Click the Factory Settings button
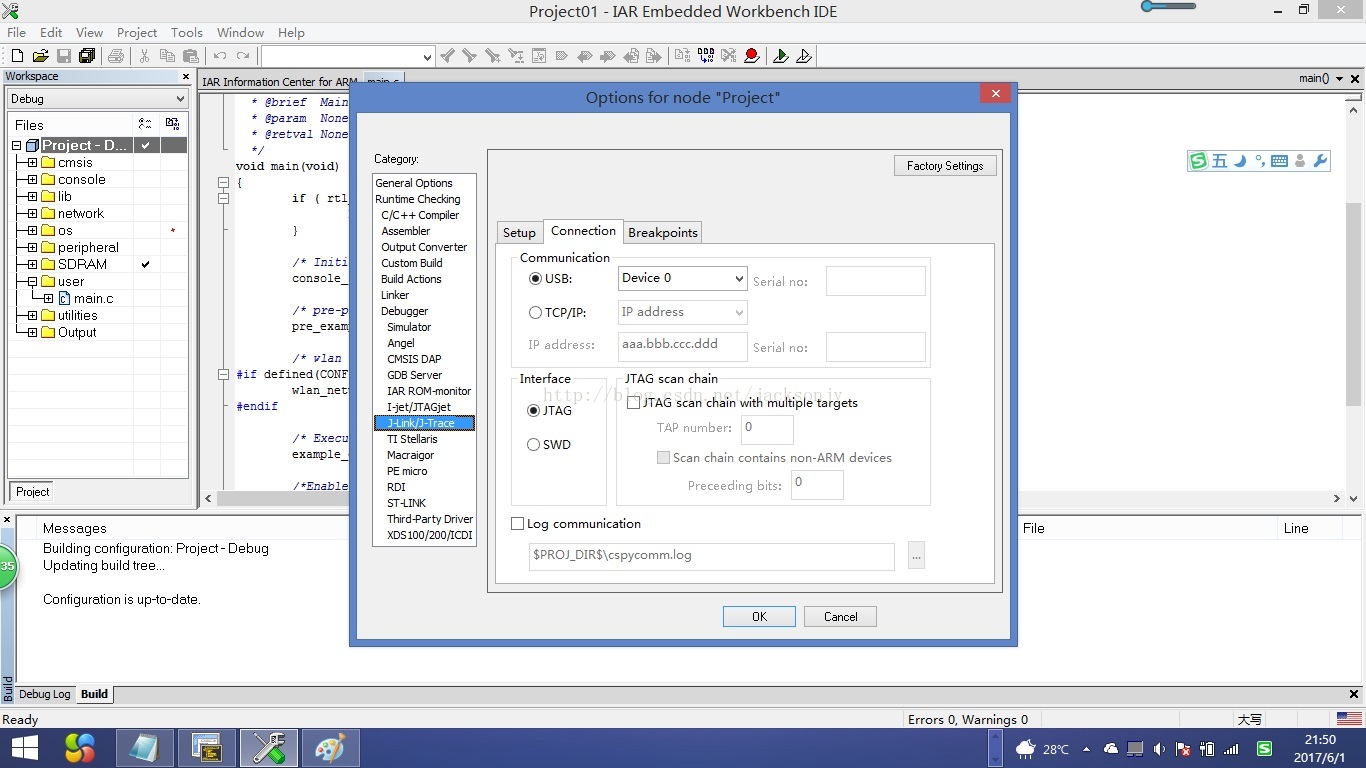 pos(945,166)
